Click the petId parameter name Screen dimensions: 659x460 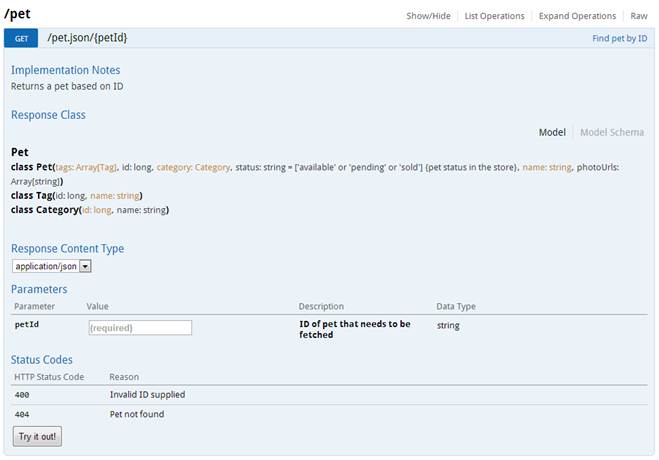click(27, 325)
